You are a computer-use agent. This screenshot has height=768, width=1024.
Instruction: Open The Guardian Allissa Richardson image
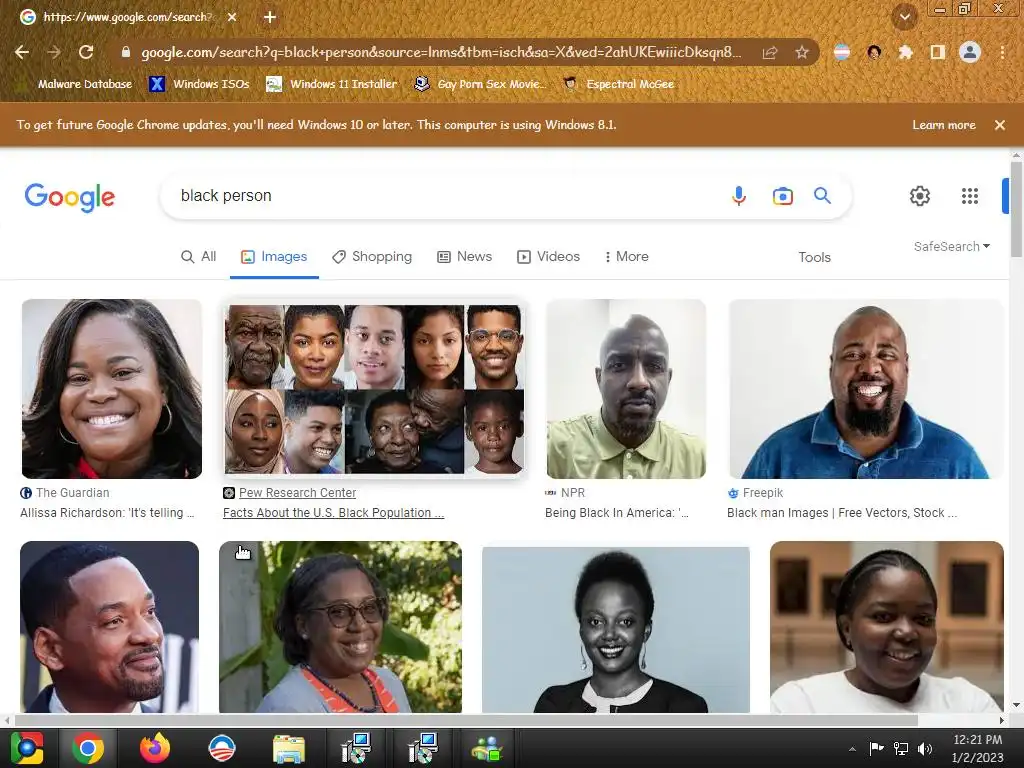[x=112, y=389]
